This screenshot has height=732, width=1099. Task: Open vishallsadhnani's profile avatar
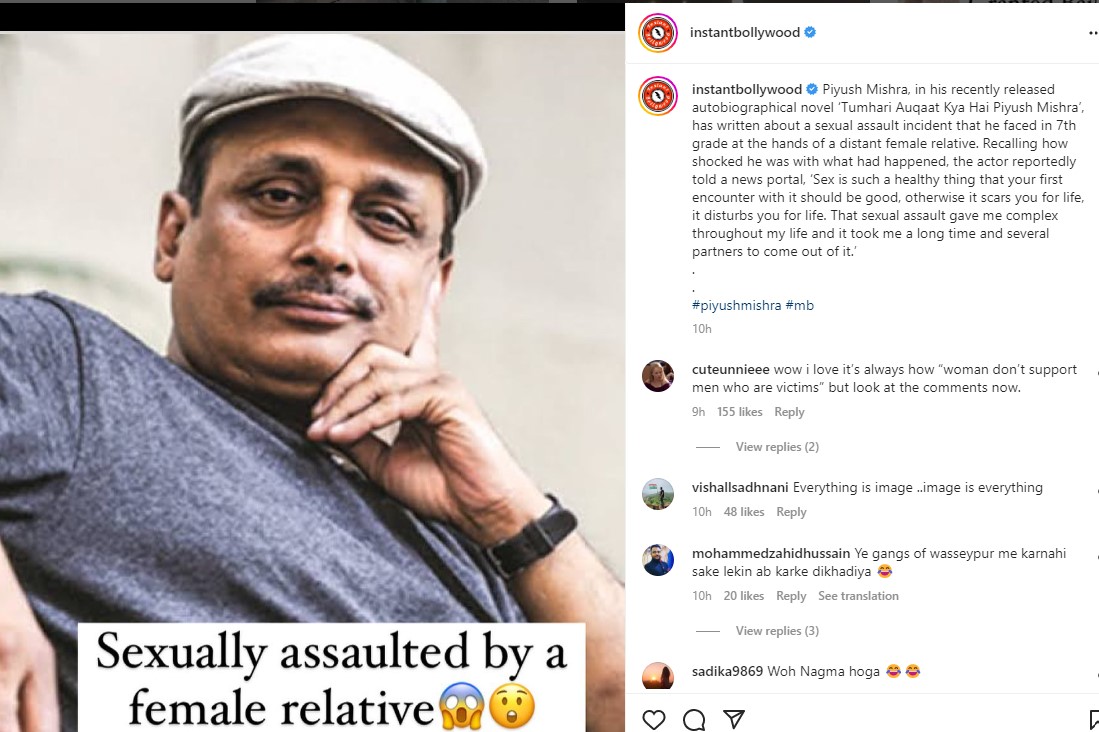(x=658, y=494)
